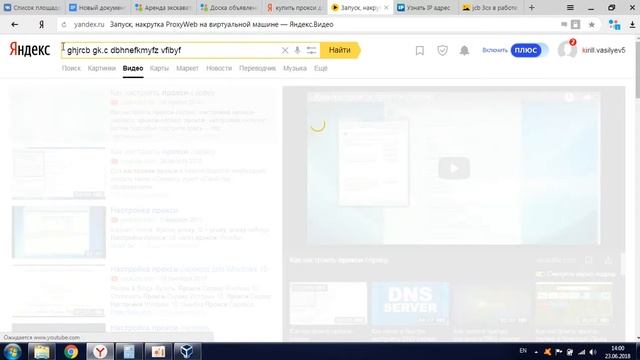This screenshot has height=360, width=640.
Task: Launch Chrome from taskbar
Action: click(x=71, y=351)
